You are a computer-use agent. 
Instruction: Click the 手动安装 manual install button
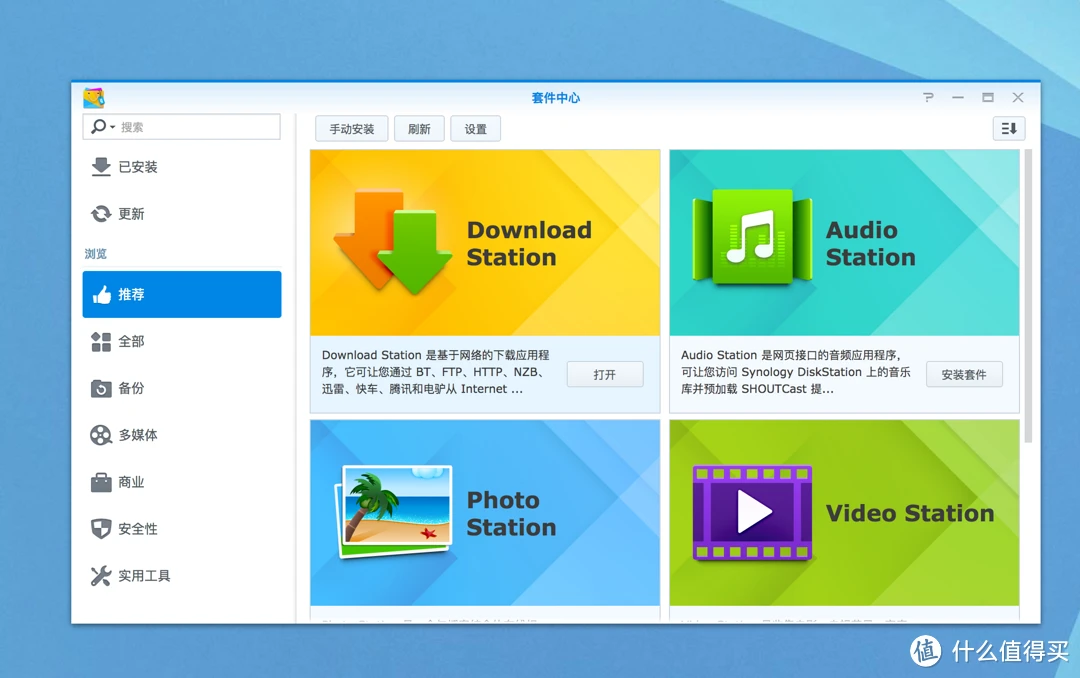(x=352, y=129)
